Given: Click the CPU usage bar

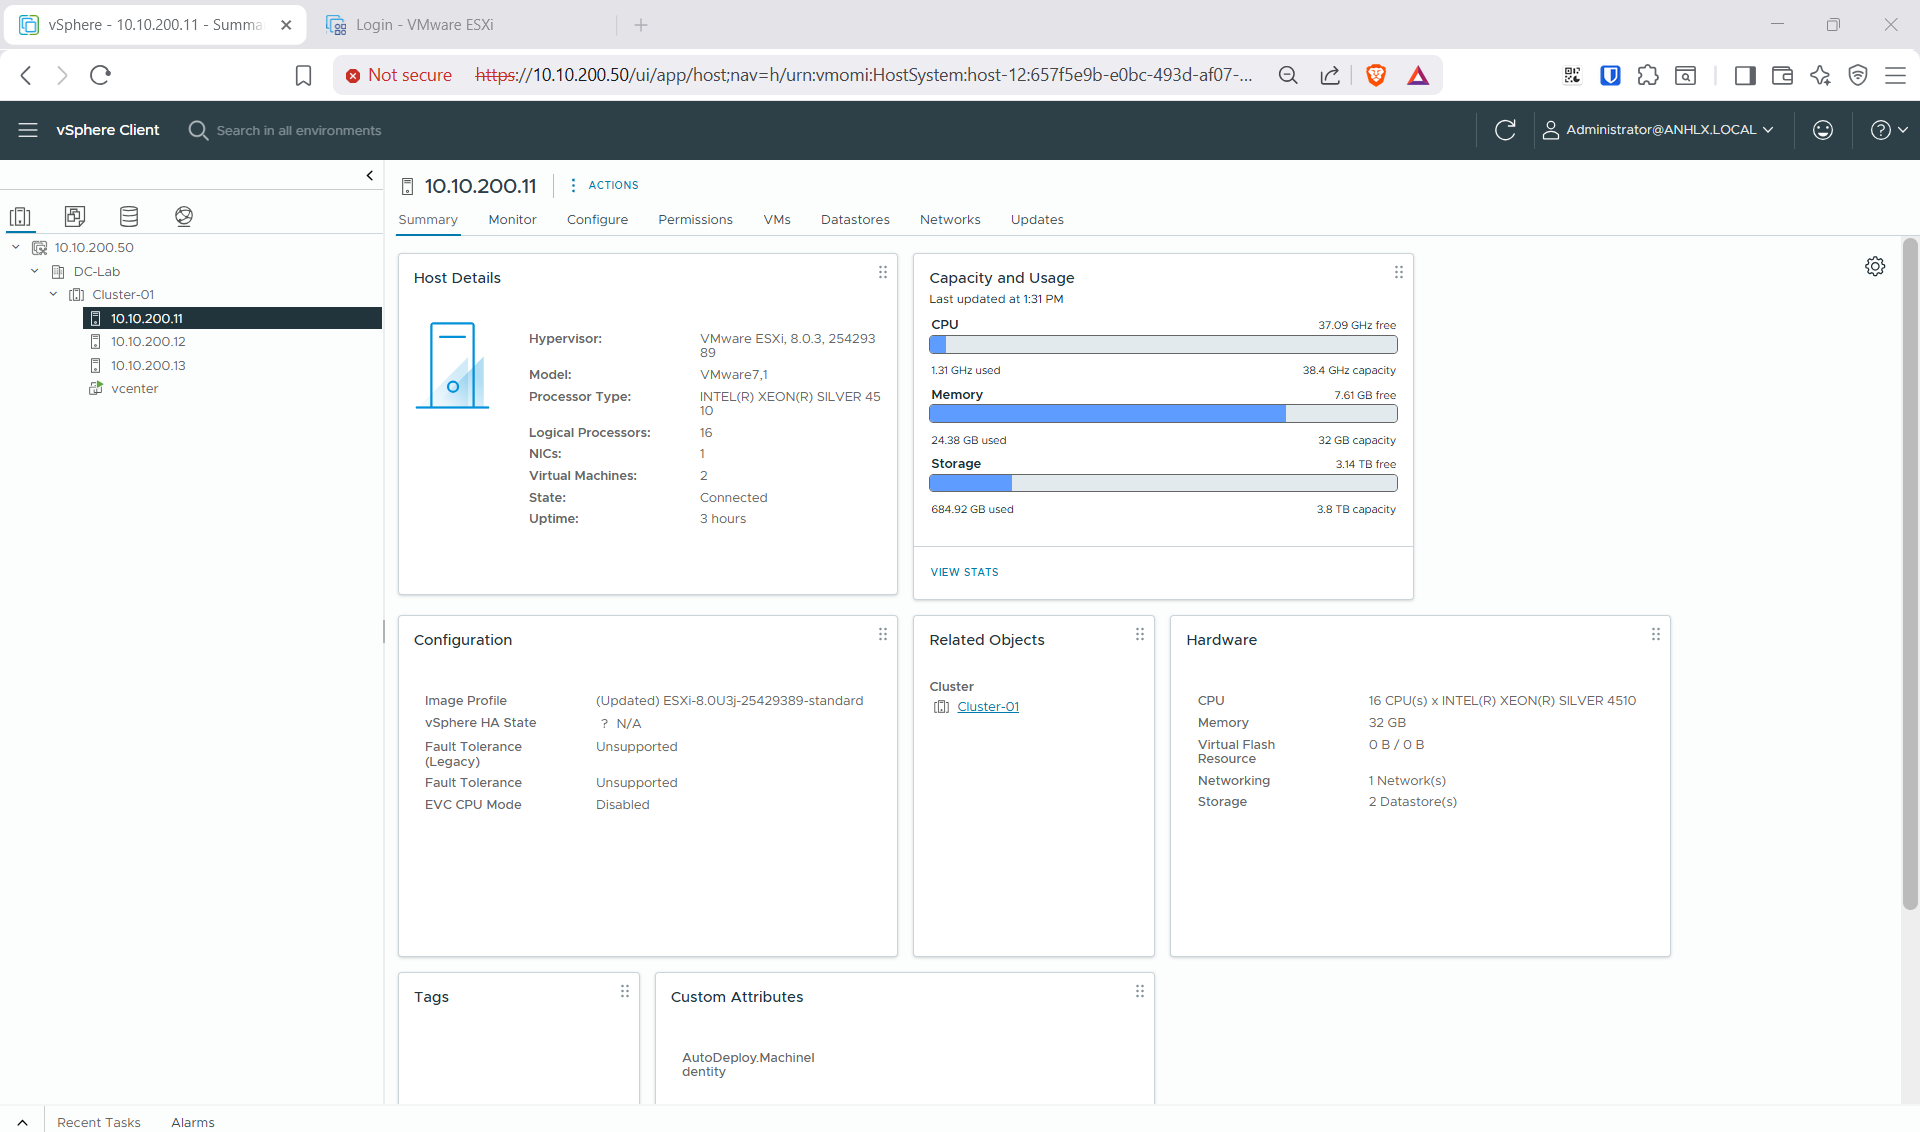Looking at the screenshot, I should [1163, 345].
